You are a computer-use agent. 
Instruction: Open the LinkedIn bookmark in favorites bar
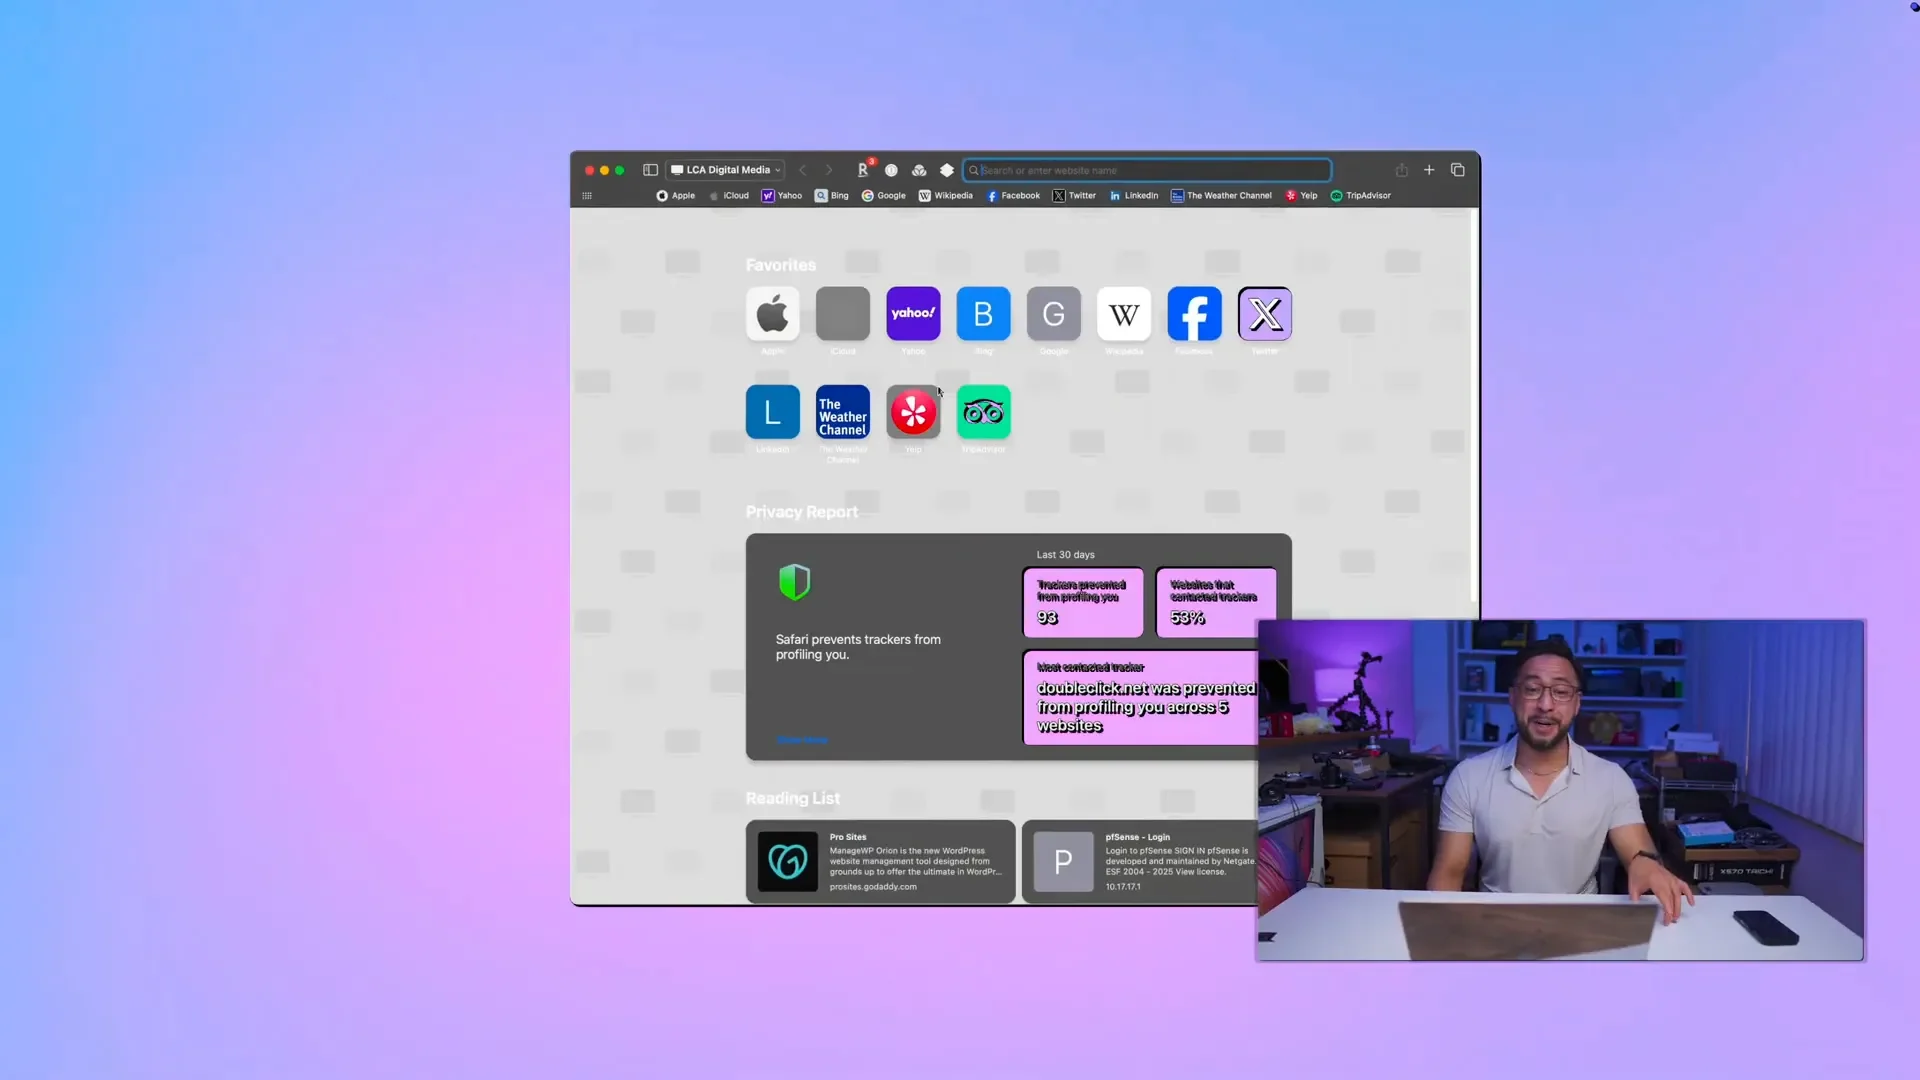tap(1134, 196)
